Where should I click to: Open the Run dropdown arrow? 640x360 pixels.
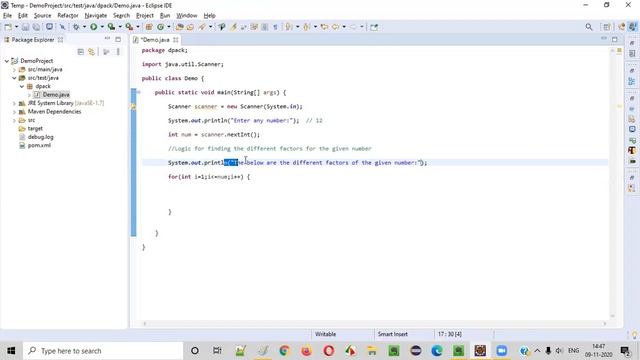pos(102,27)
